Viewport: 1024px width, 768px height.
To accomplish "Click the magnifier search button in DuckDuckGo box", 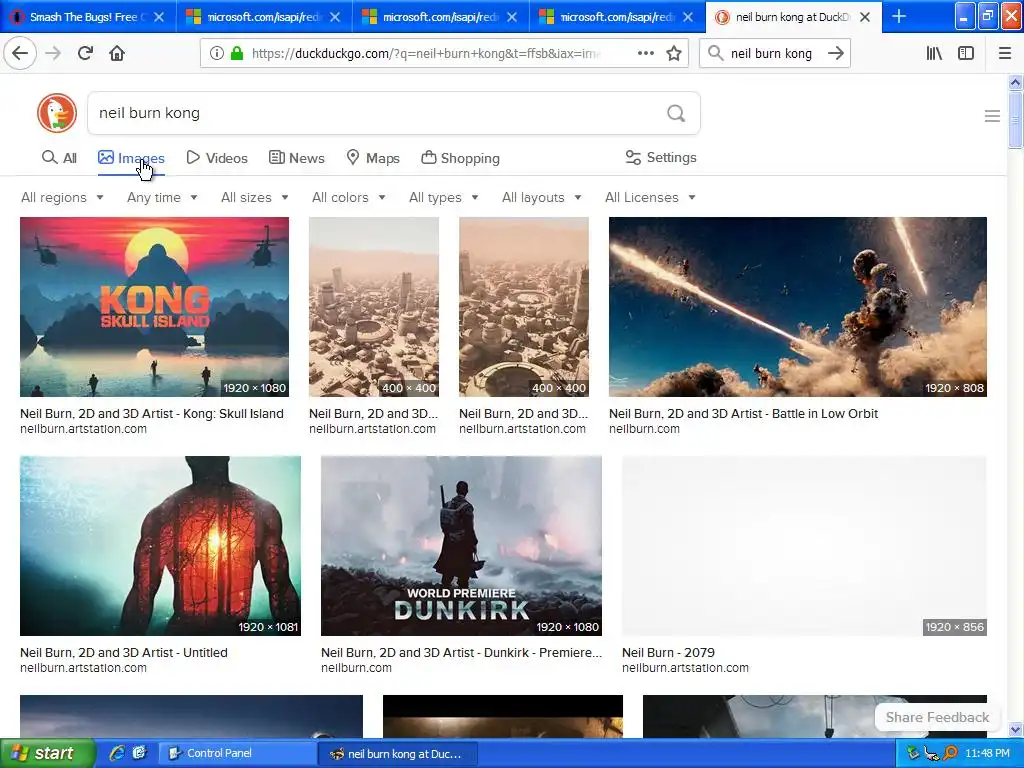I will tap(676, 114).
